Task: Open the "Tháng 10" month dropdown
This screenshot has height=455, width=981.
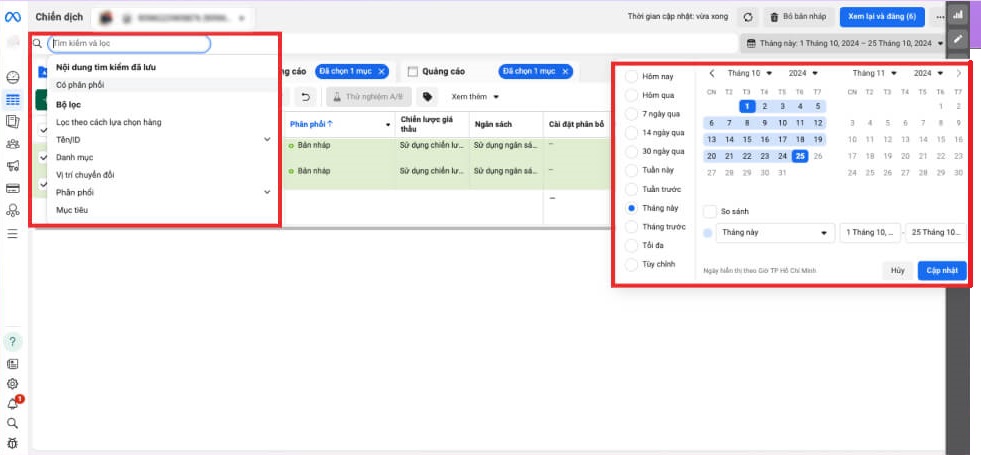Action: pos(749,73)
